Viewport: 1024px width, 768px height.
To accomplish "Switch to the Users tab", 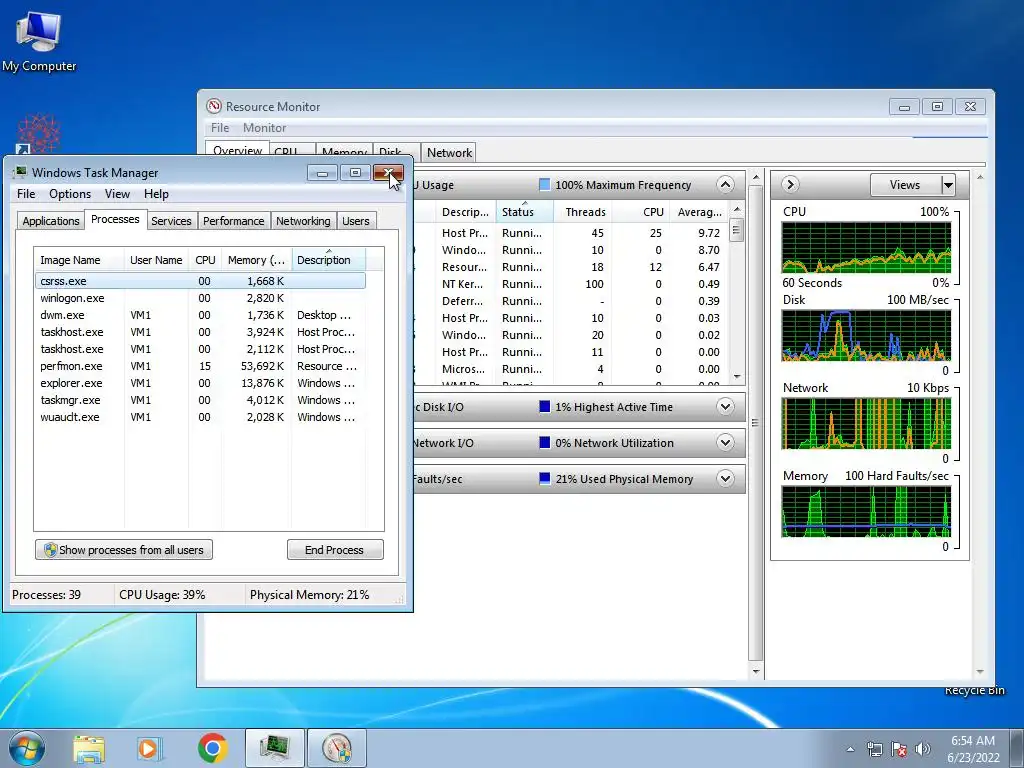I will click(356, 221).
